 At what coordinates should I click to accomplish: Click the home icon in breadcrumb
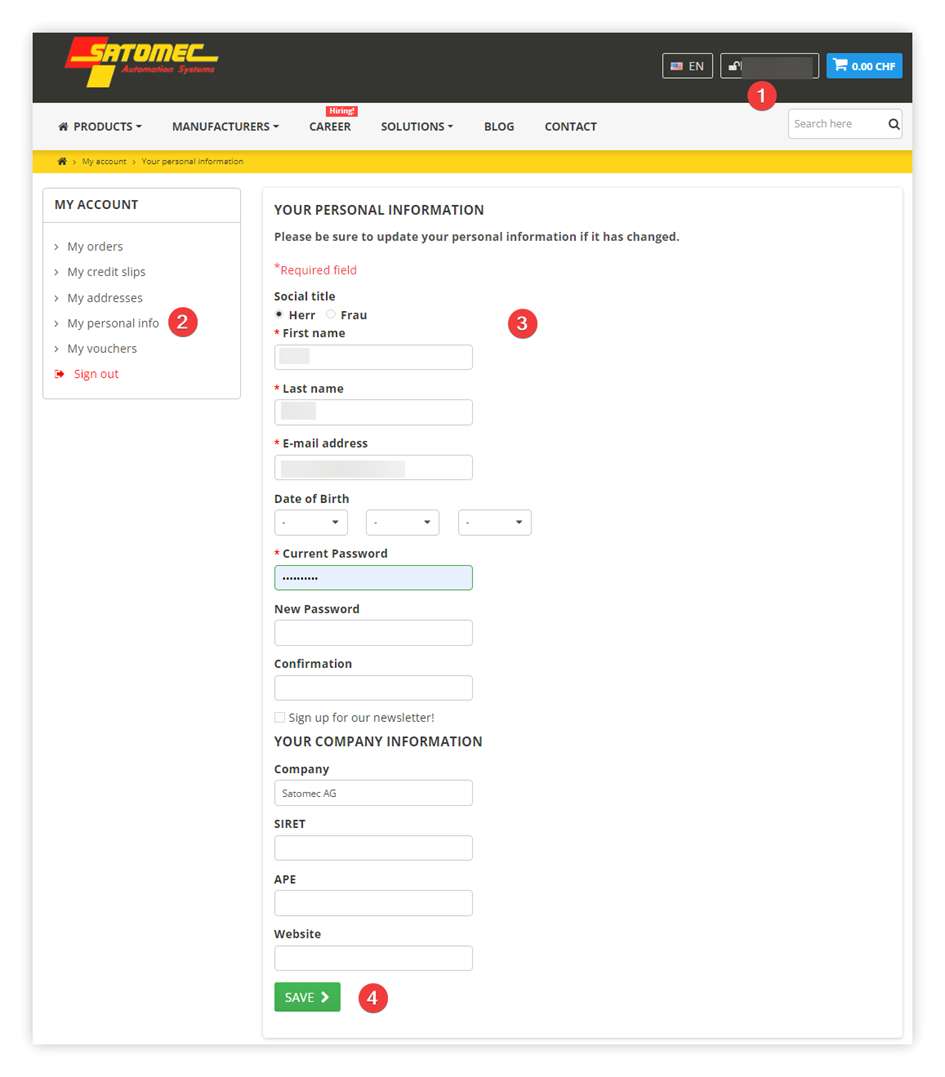coord(62,161)
